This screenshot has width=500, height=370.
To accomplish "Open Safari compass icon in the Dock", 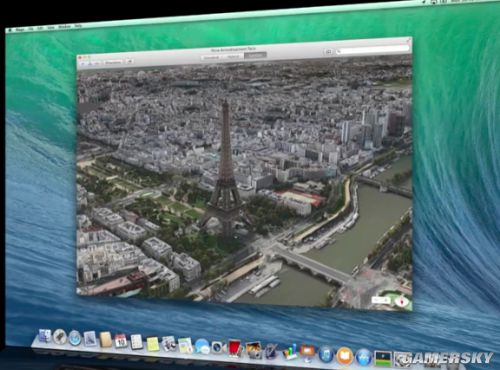I will click(75, 339).
